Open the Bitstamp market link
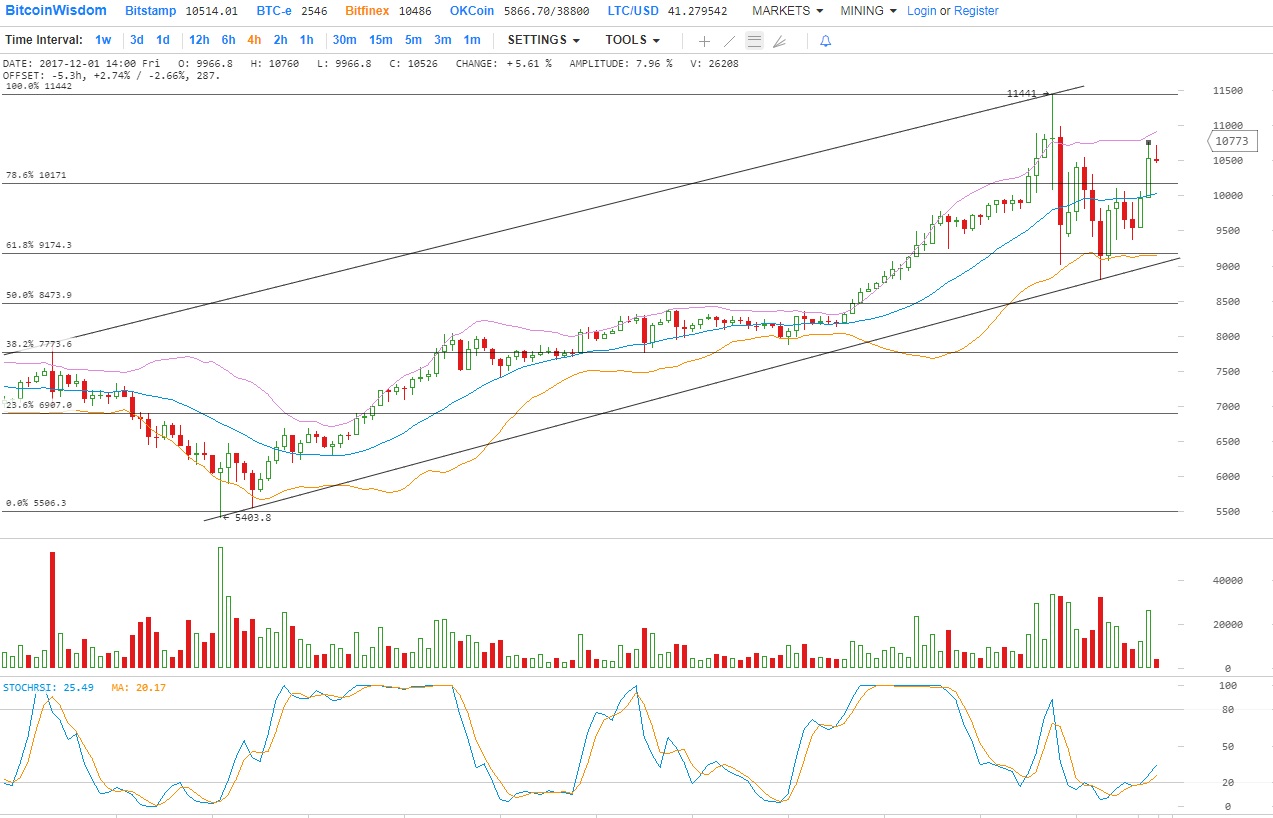Viewport: 1273px width, 818px height. [x=152, y=11]
